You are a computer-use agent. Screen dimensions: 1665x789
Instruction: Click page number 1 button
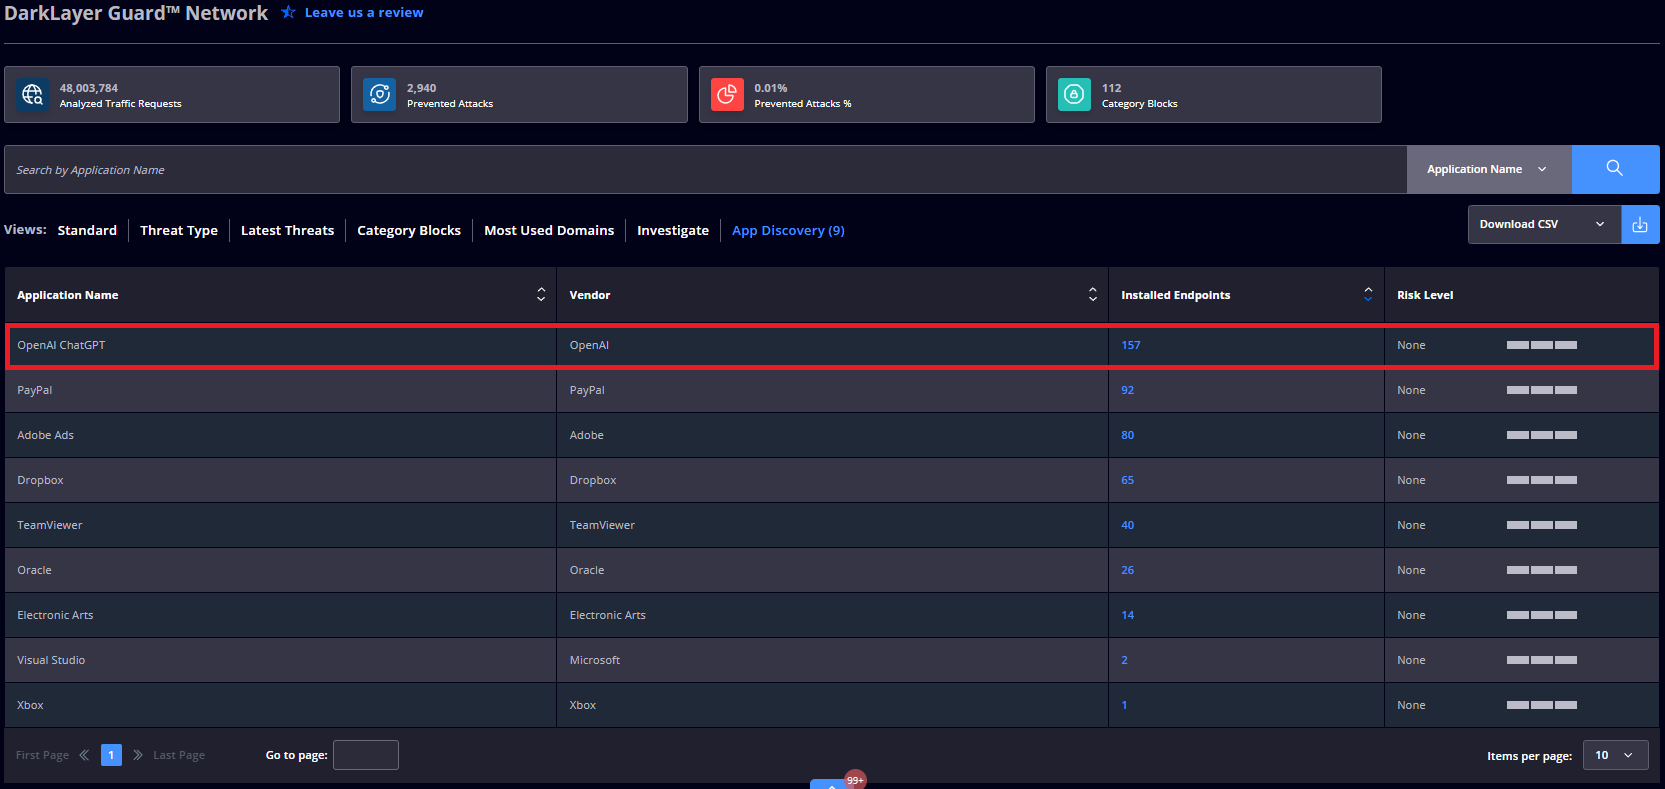111,755
